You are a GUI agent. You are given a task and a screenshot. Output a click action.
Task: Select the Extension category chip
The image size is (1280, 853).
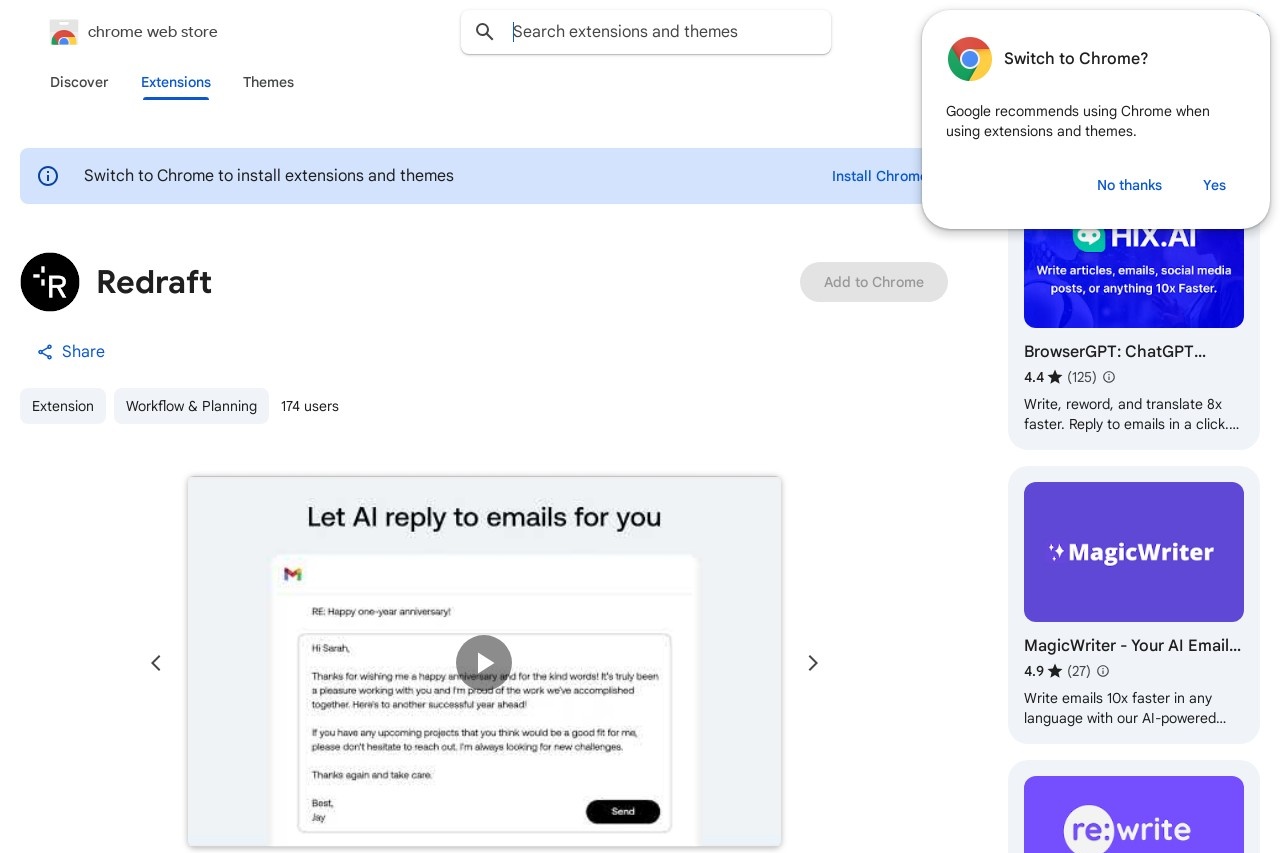tap(63, 406)
